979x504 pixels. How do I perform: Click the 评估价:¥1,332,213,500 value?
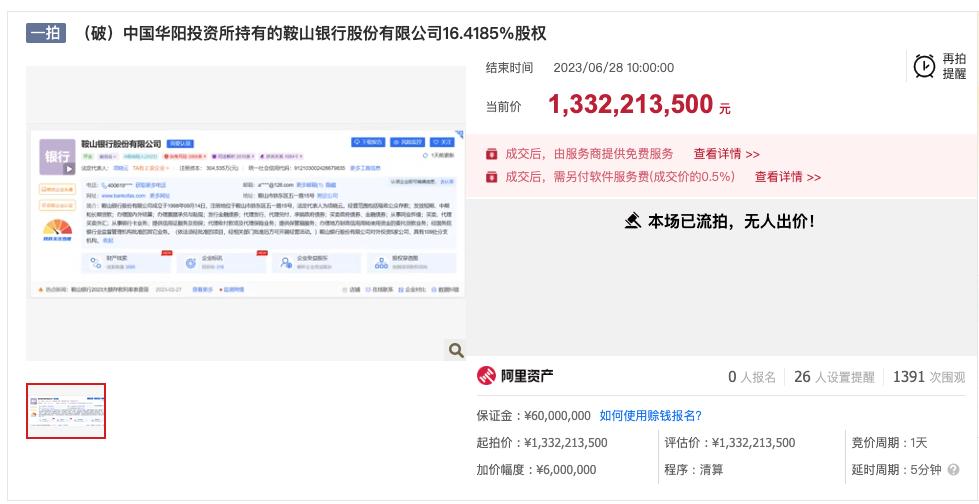[730, 443]
